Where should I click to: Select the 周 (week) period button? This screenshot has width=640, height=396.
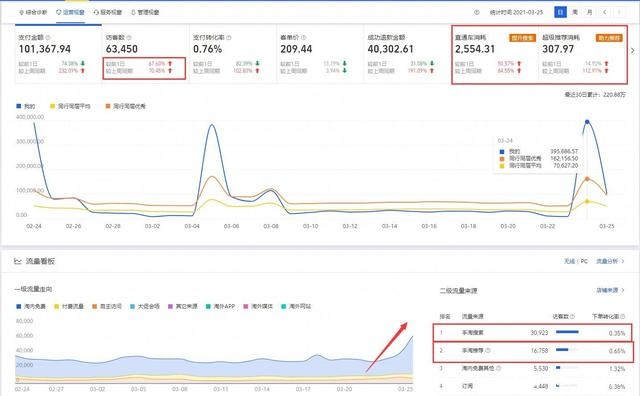coord(575,12)
